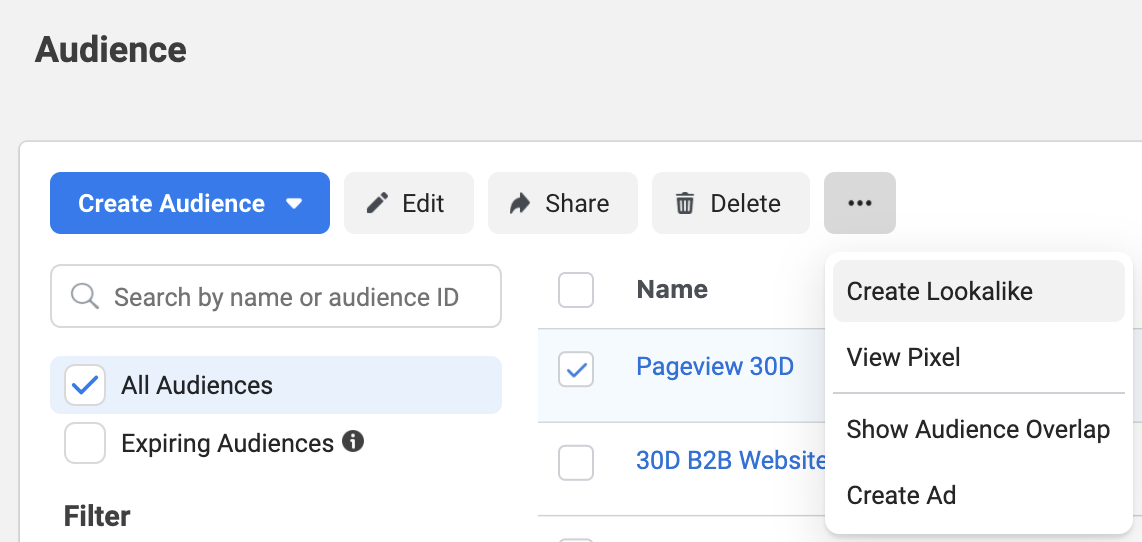The width and height of the screenshot is (1142, 542).
Task: Open the 30D B2B Website audience link
Action: point(731,460)
